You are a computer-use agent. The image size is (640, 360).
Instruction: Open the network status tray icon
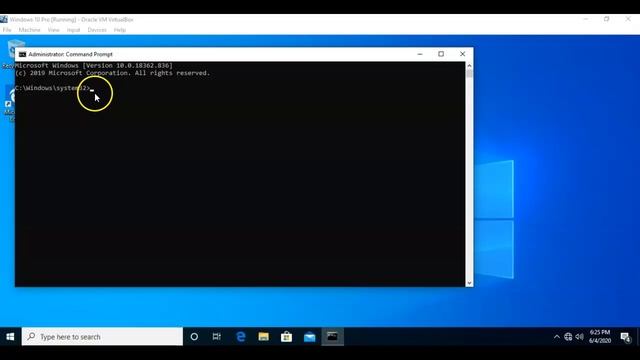click(x=568, y=337)
